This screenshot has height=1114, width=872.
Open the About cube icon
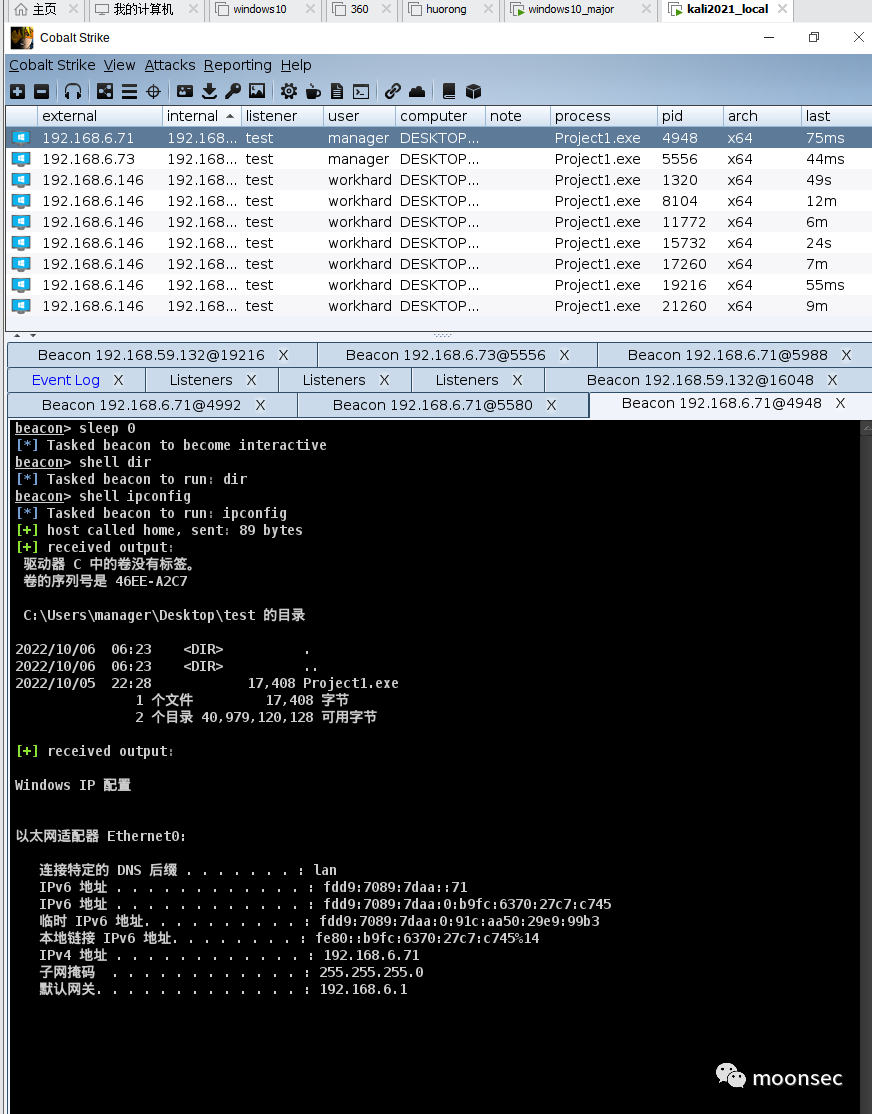pos(473,91)
